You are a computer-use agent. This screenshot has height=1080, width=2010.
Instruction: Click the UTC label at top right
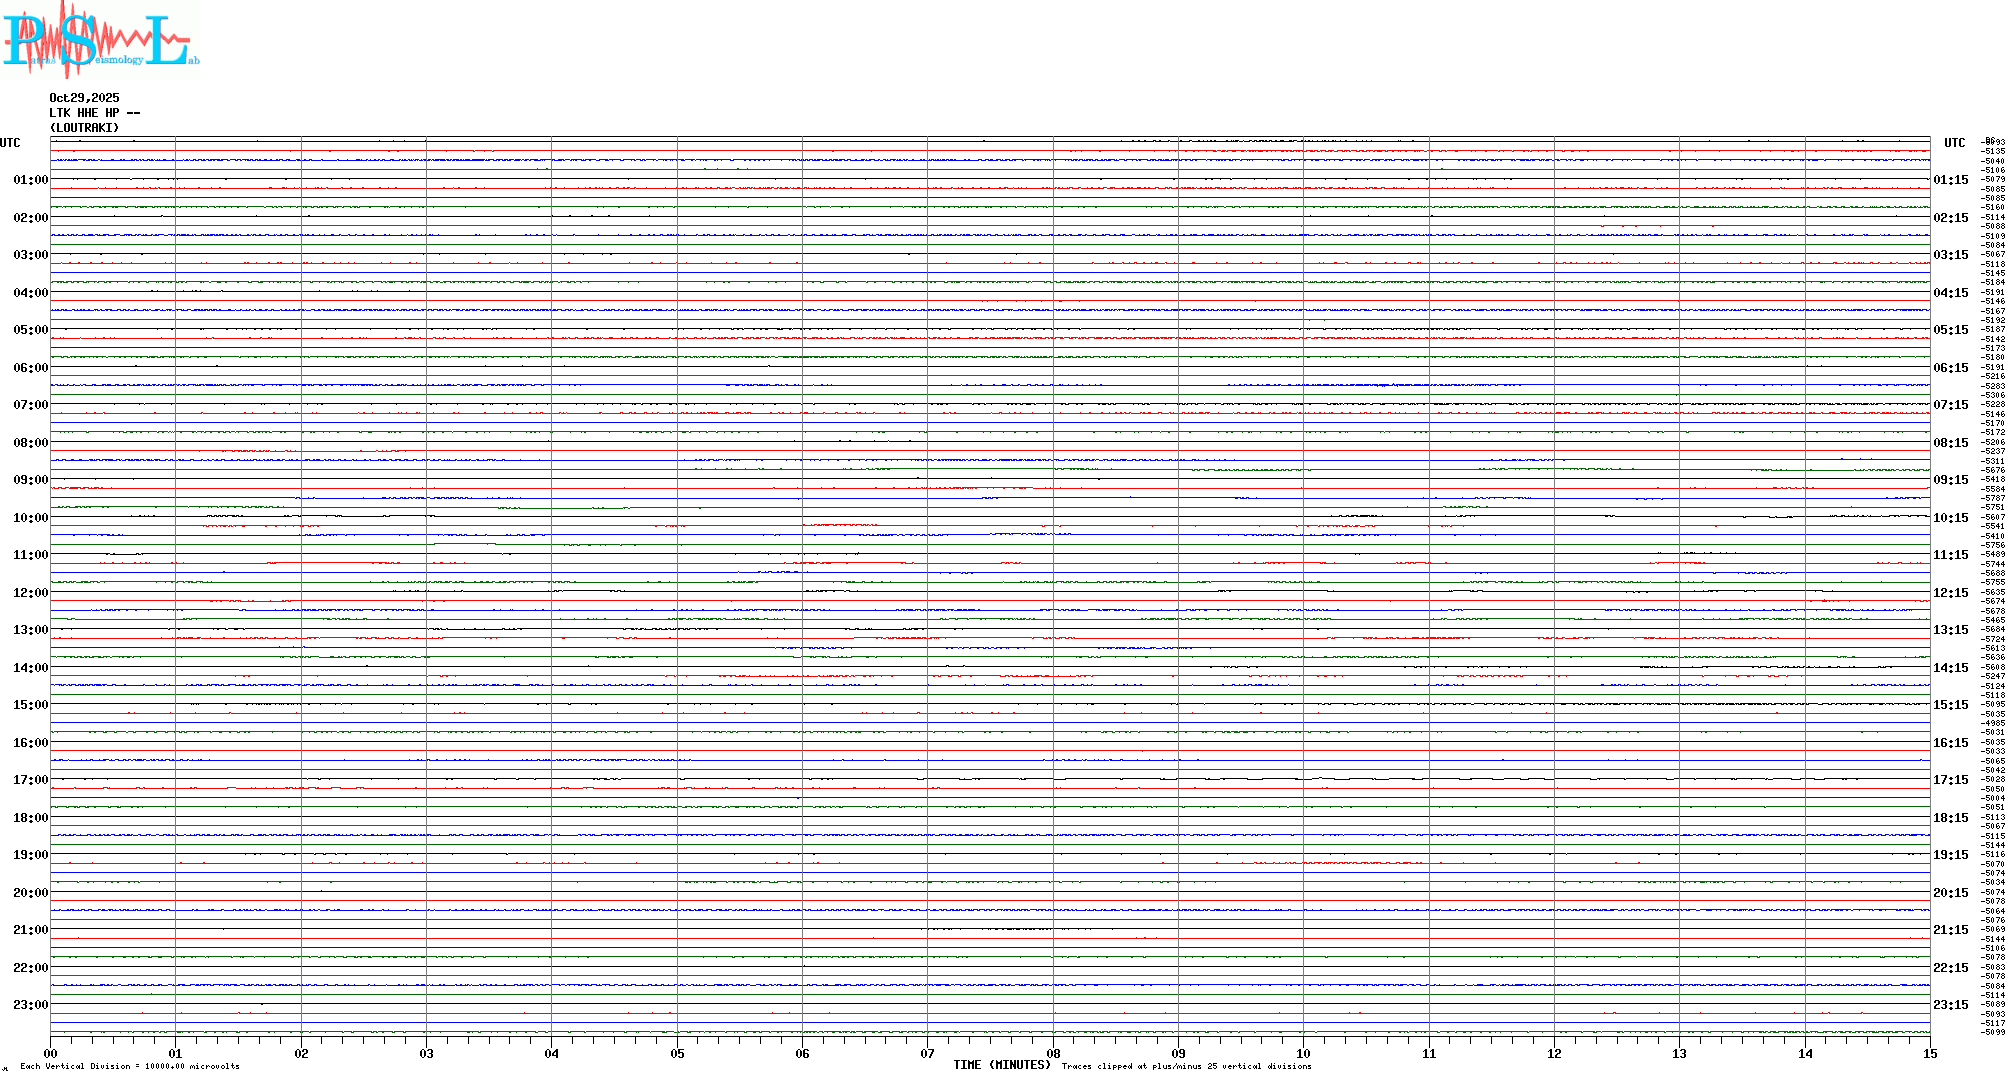1954,143
